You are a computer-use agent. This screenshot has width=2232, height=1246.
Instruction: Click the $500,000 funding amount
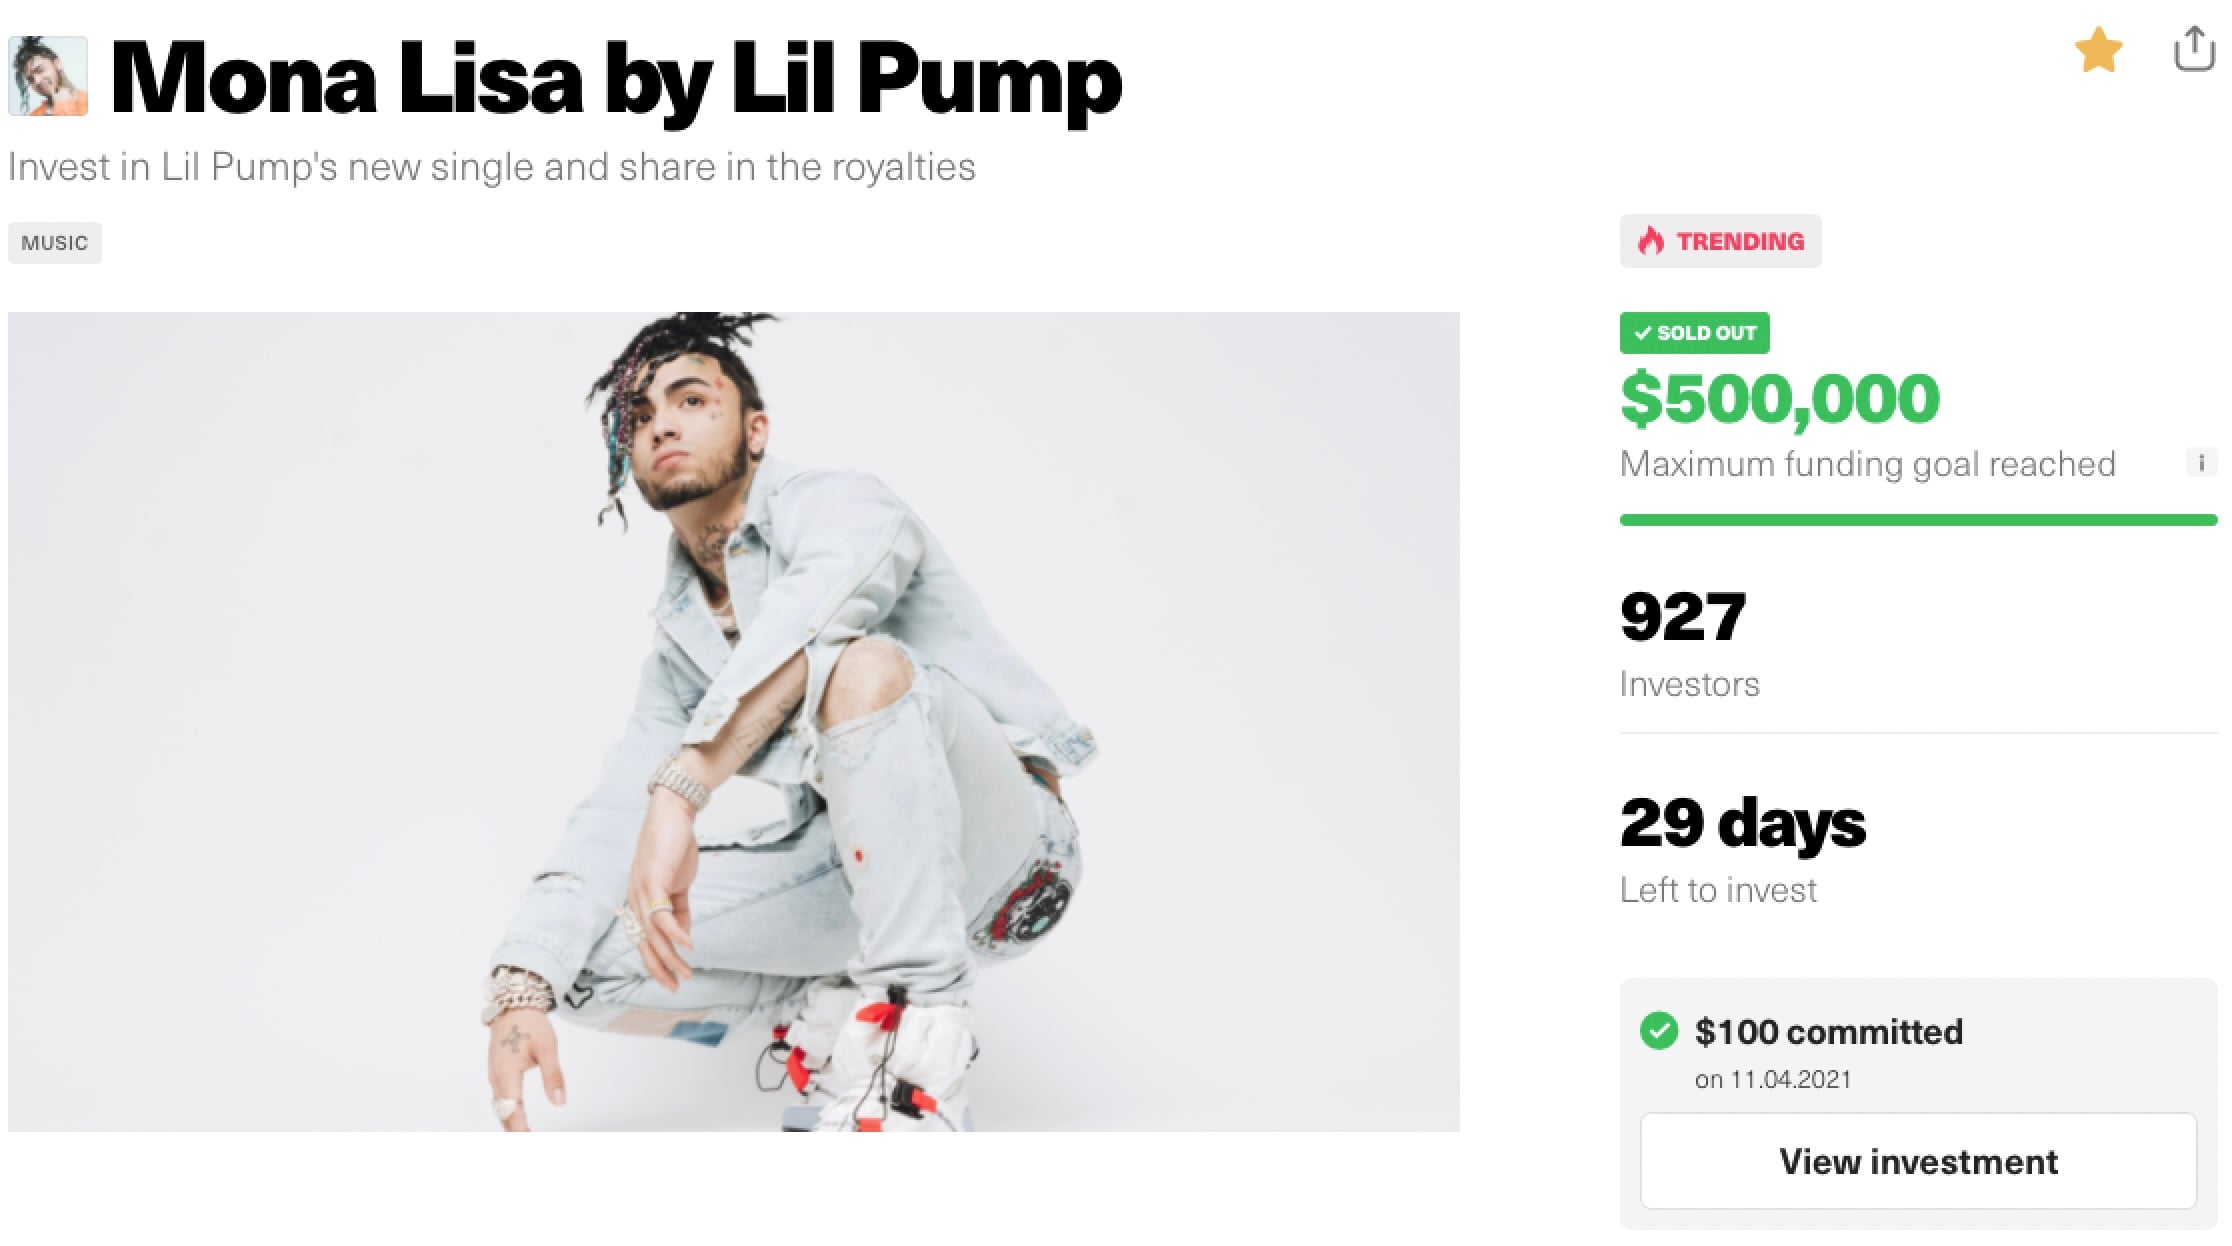pos(1780,399)
